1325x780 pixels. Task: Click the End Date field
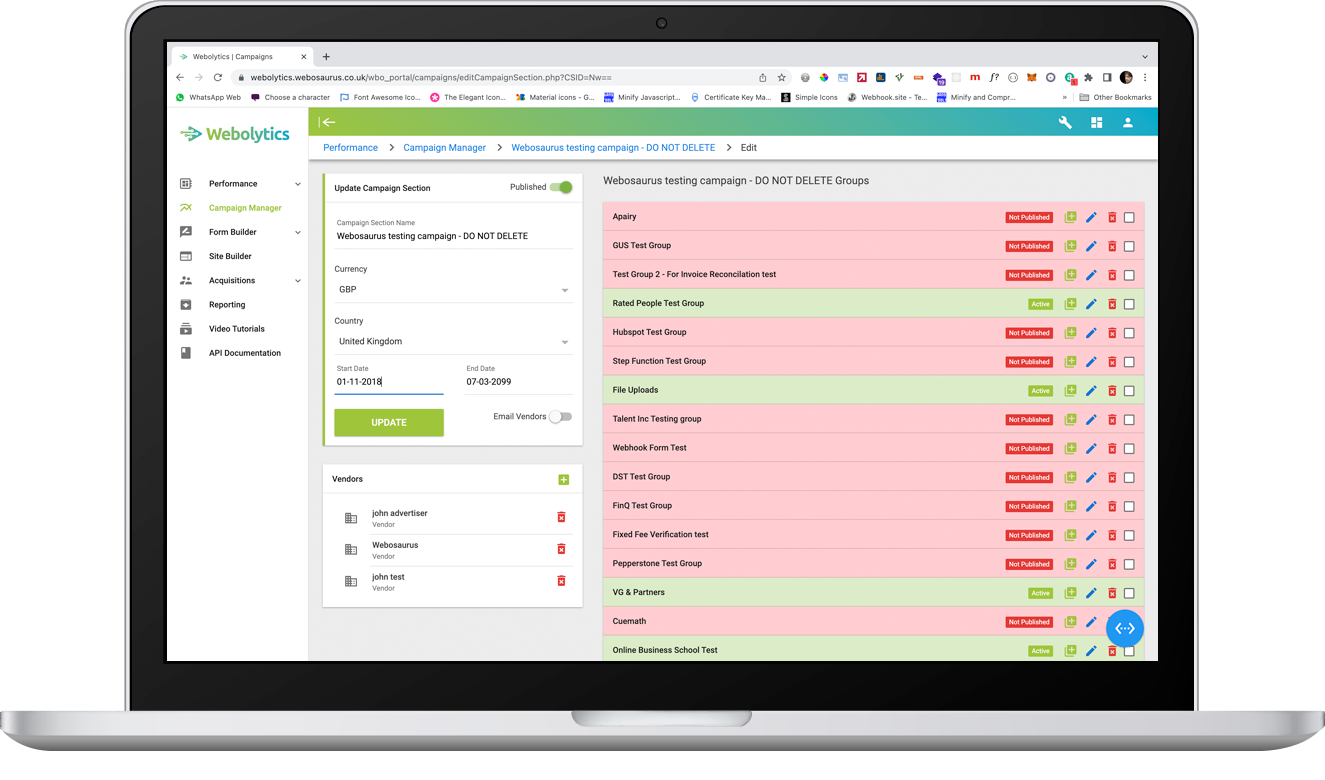(x=518, y=382)
